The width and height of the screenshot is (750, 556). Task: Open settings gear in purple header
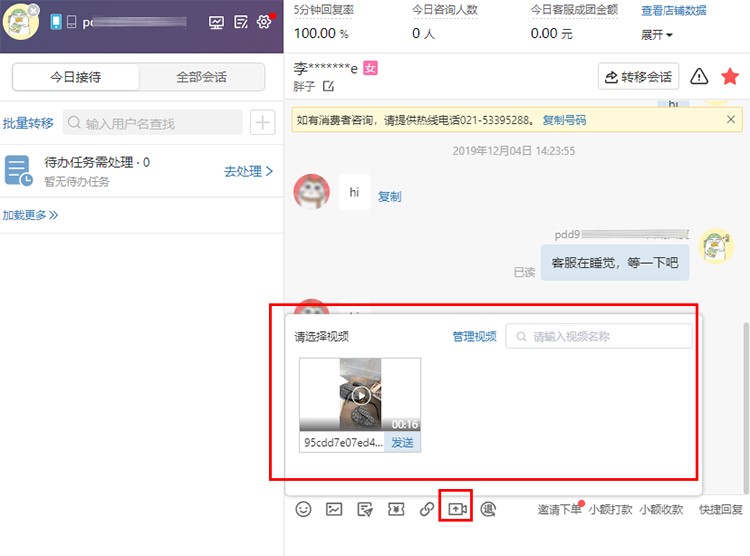[264, 22]
